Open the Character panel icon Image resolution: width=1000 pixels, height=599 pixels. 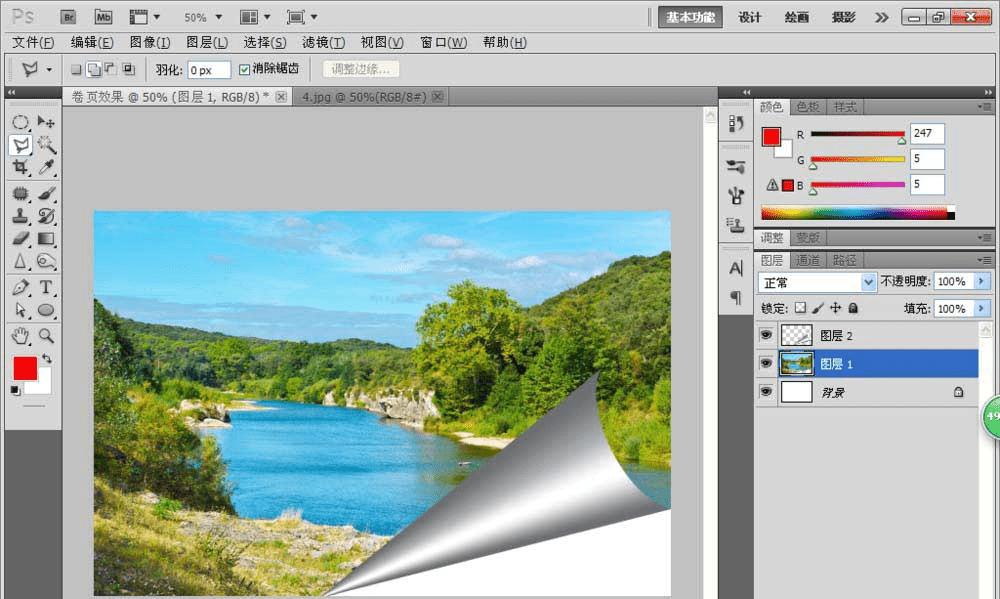coord(736,269)
